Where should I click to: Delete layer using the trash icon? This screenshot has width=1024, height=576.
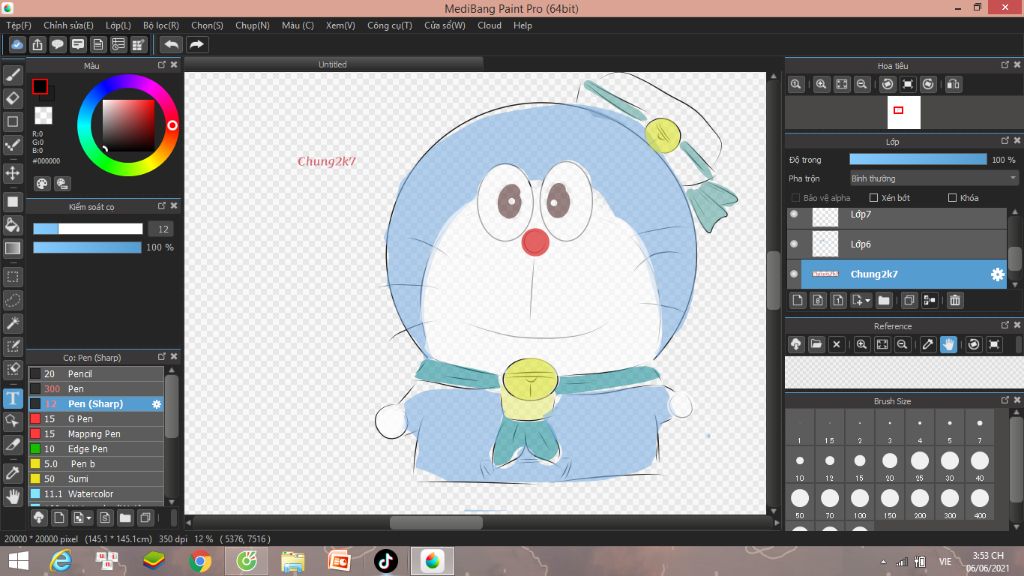[955, 300]
